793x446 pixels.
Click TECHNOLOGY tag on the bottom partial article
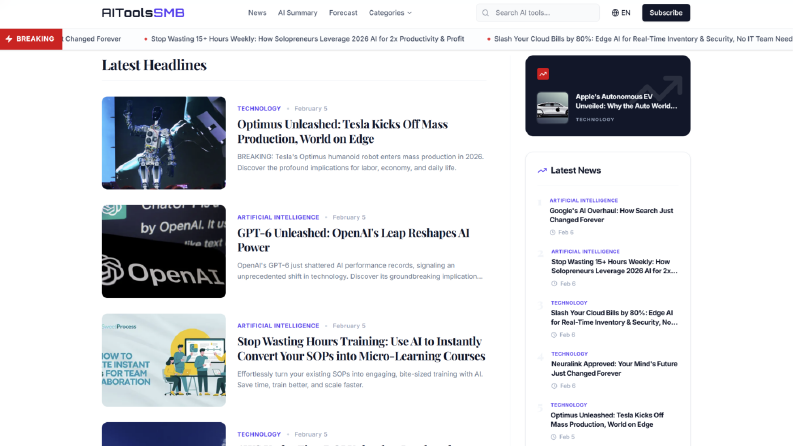tap(259, 434)
